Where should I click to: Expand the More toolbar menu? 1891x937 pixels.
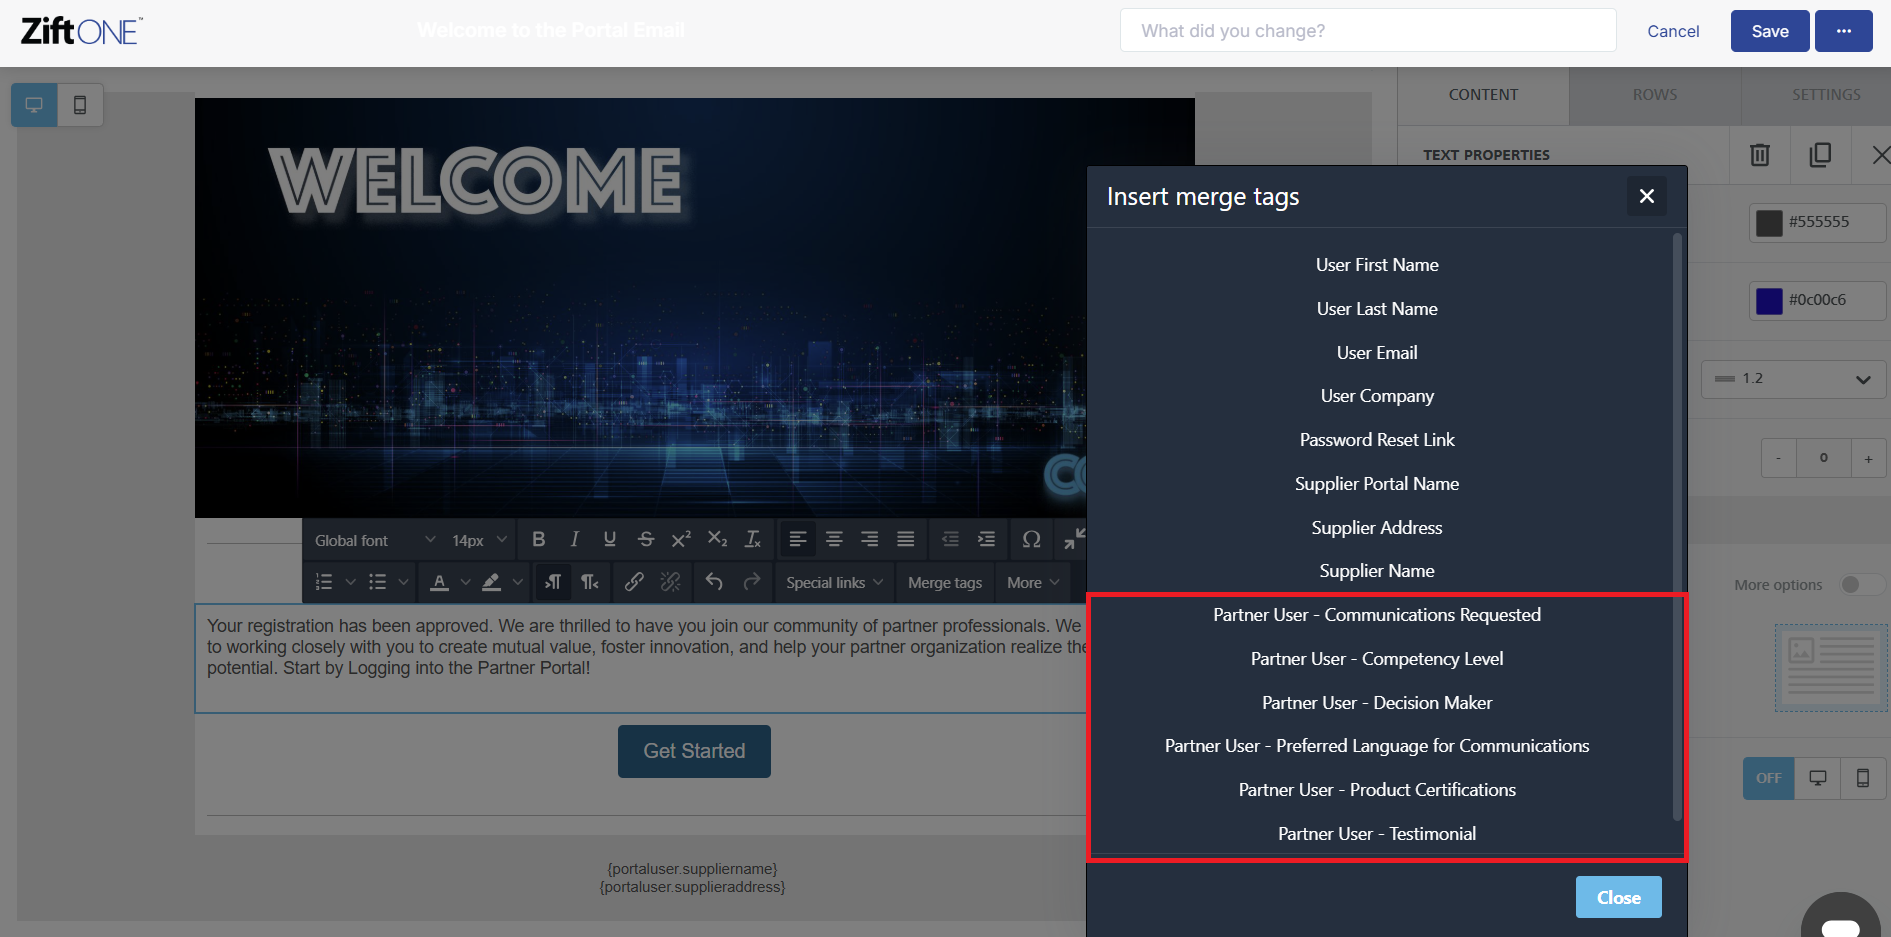[1033, 582]
